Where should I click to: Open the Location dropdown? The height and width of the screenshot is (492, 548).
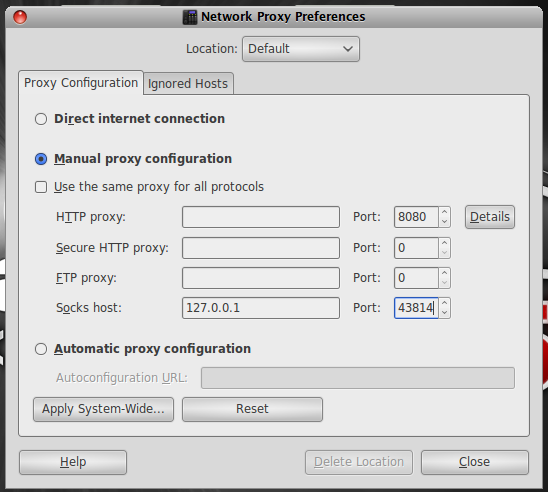coord(301,49)
